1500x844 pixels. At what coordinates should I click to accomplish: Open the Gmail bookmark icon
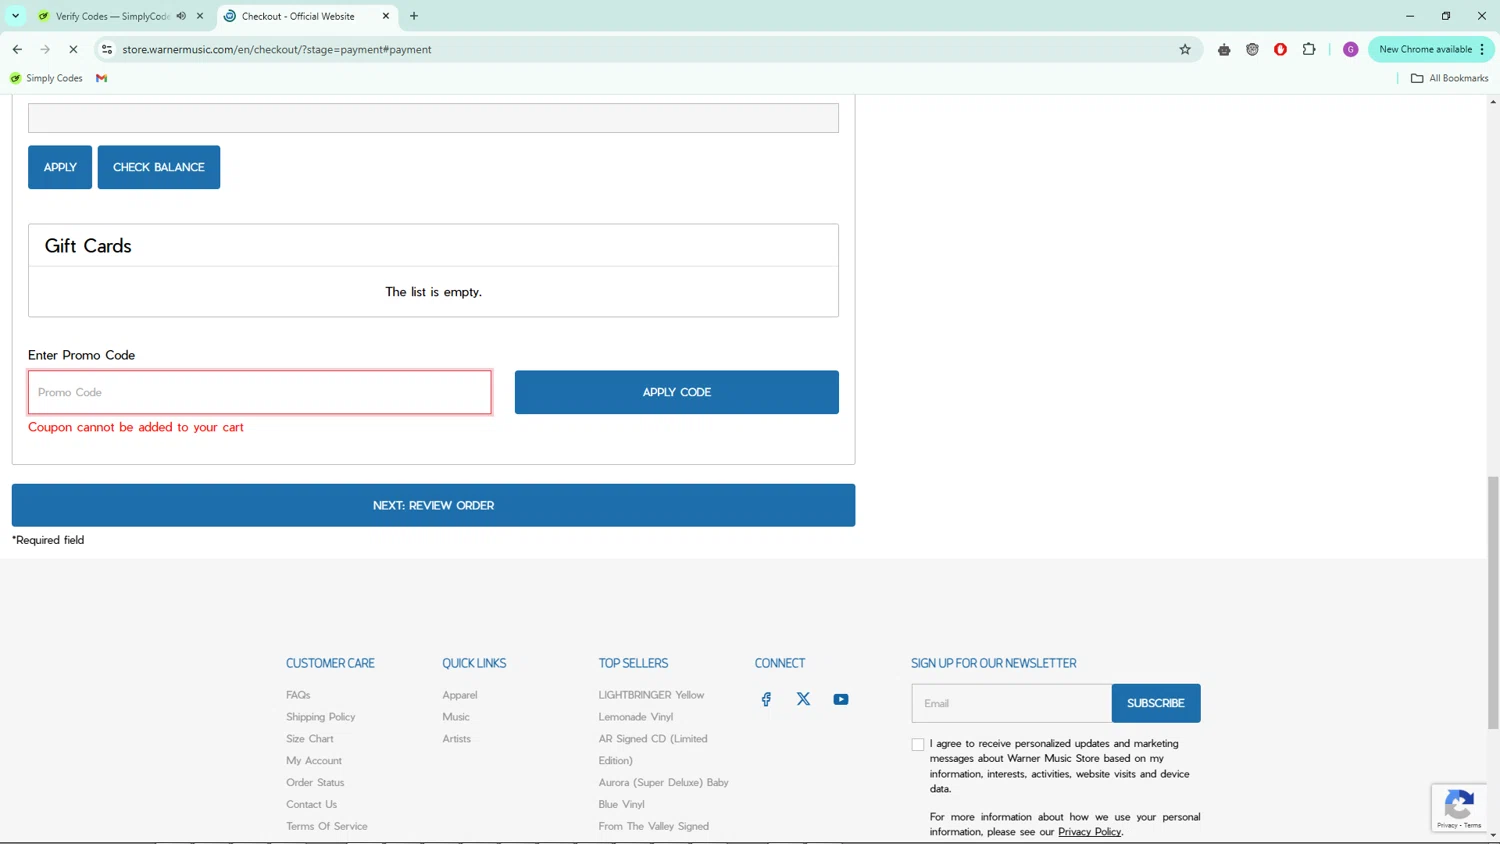[101, 78]
